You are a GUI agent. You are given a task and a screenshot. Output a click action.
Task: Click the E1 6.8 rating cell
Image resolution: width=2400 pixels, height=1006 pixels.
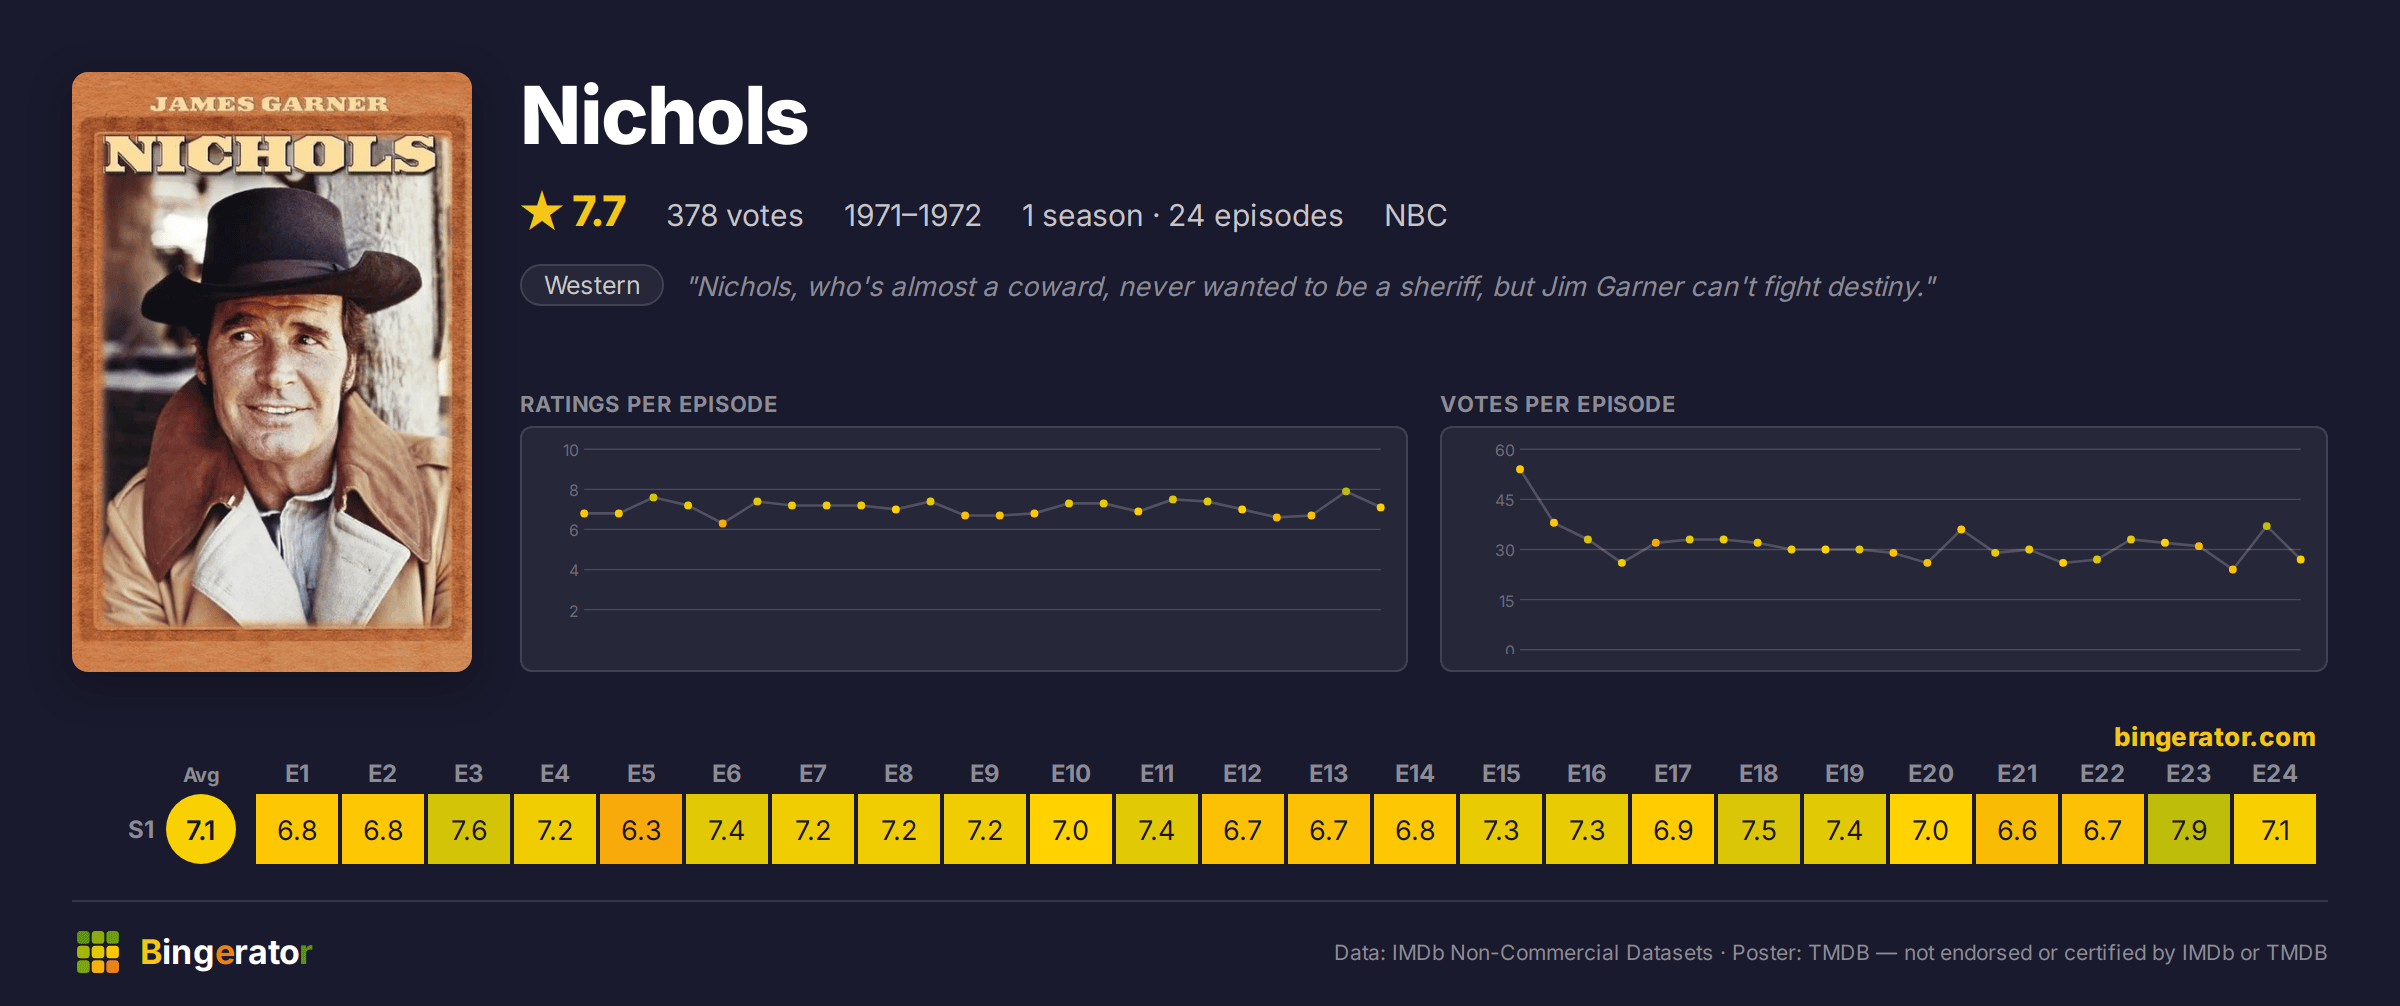297,829
